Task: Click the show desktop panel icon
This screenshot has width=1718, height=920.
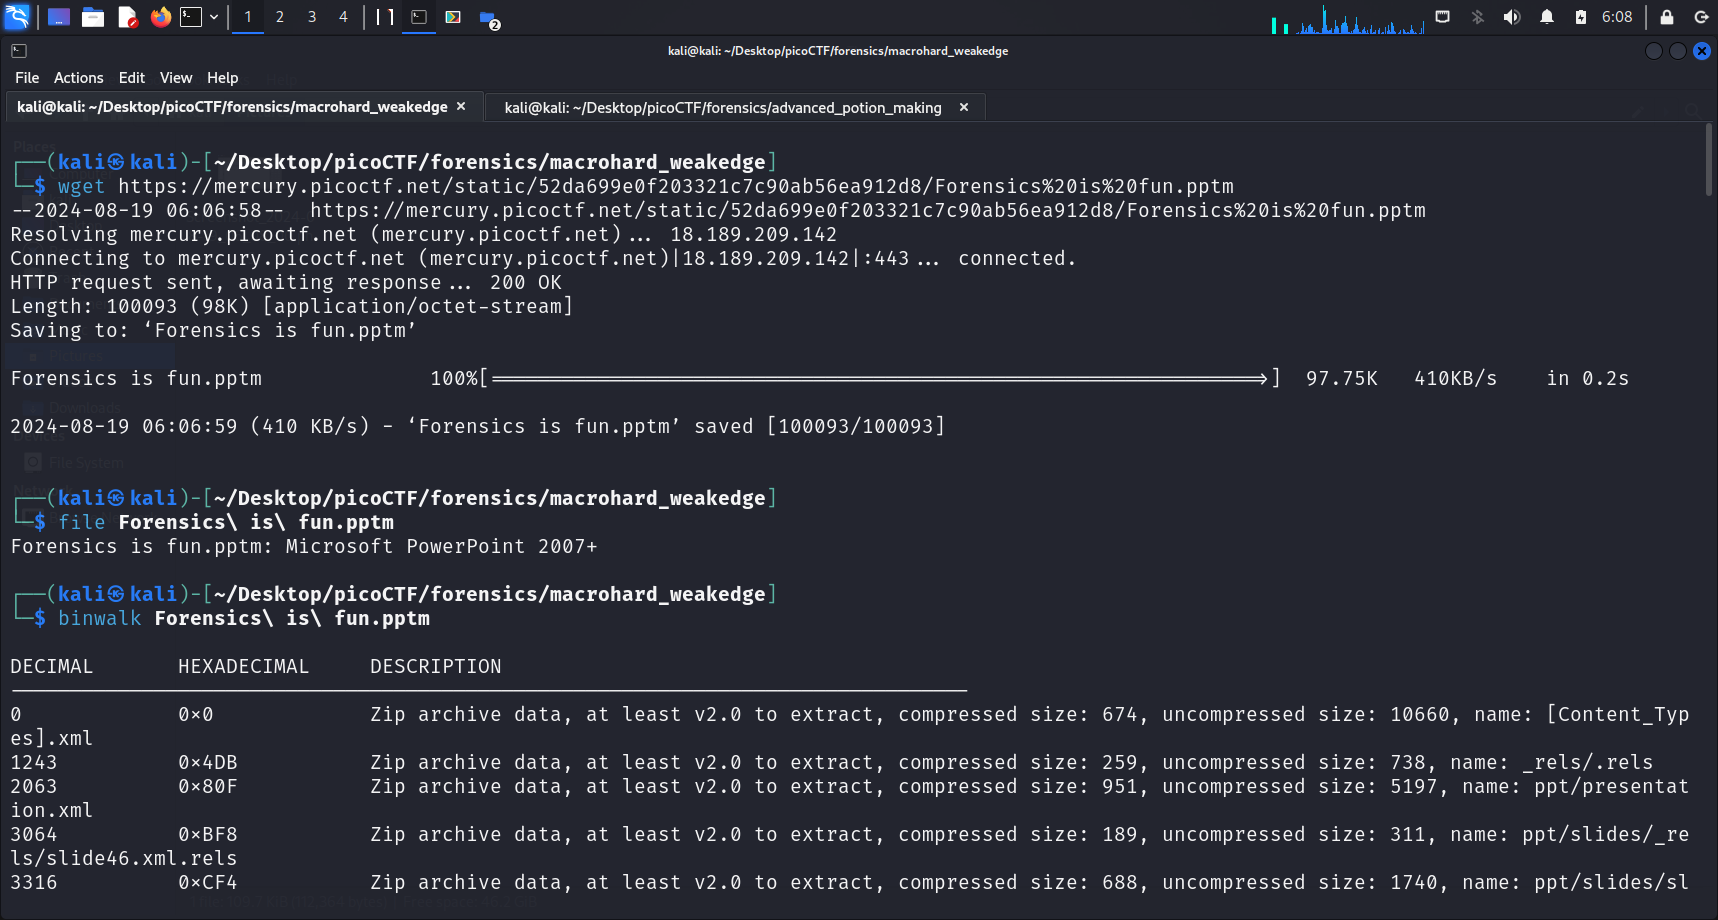Action: 59,17
